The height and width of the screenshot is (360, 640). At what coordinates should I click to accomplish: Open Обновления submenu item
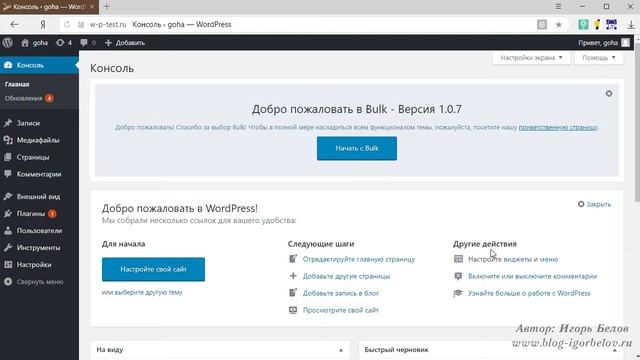pos(29,98)
